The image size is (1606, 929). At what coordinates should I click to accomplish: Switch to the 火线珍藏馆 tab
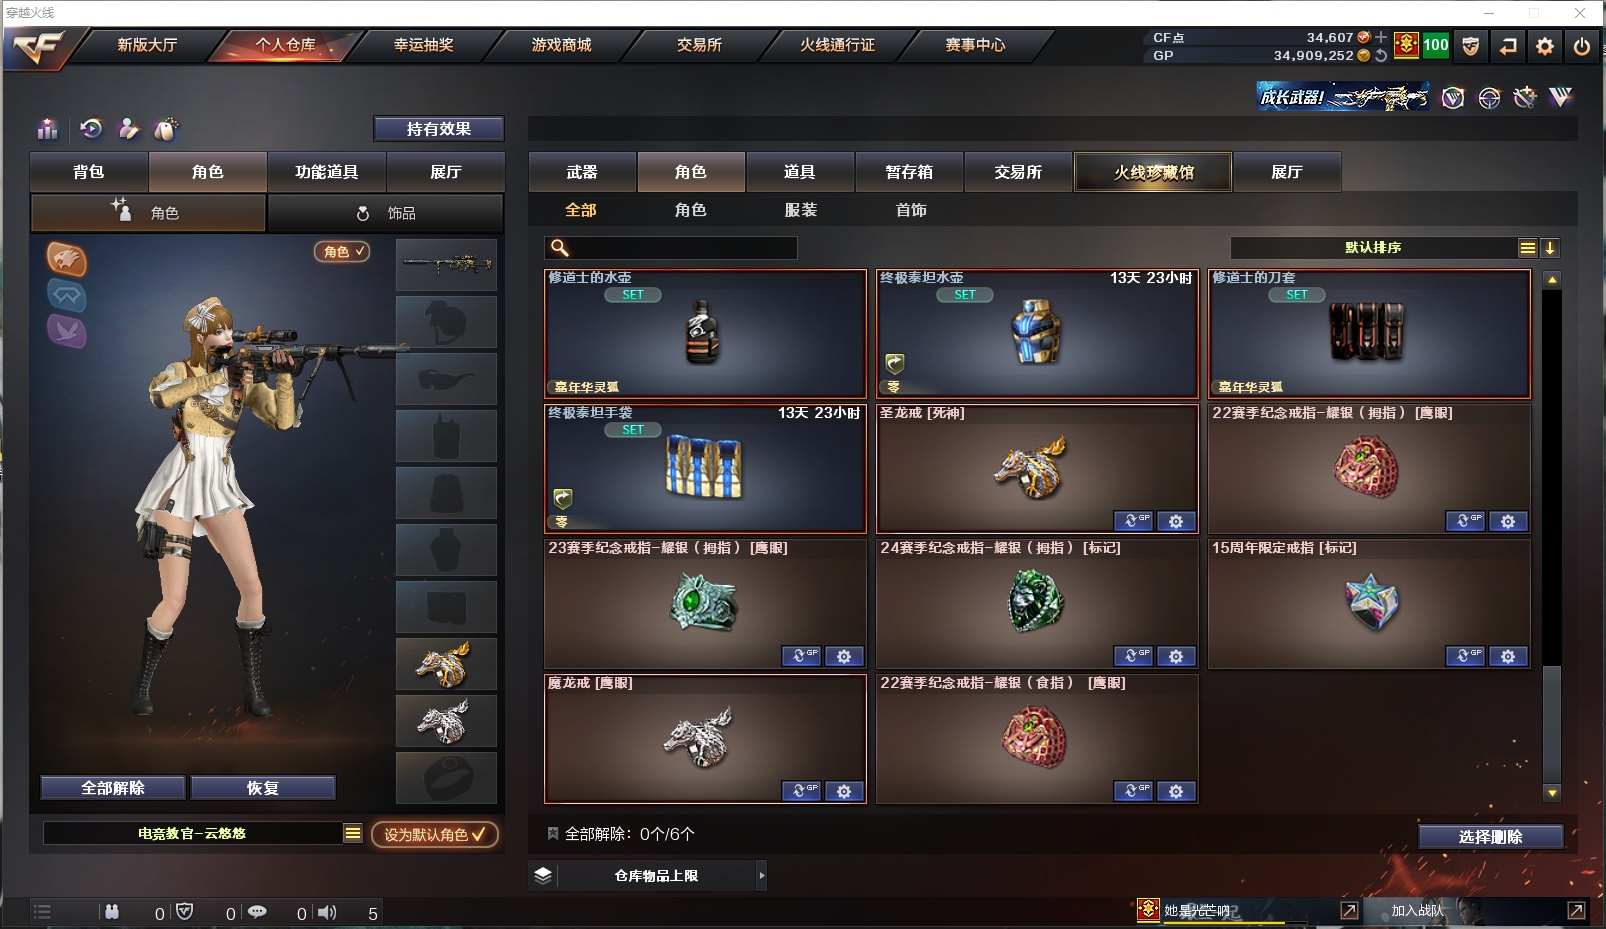click(1153, 172)
